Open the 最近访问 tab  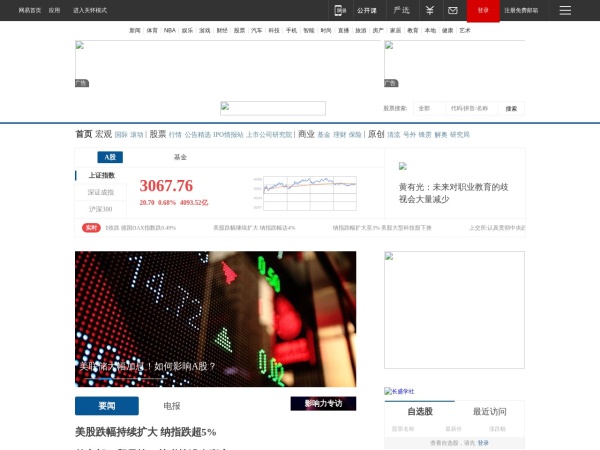[489, 411]
